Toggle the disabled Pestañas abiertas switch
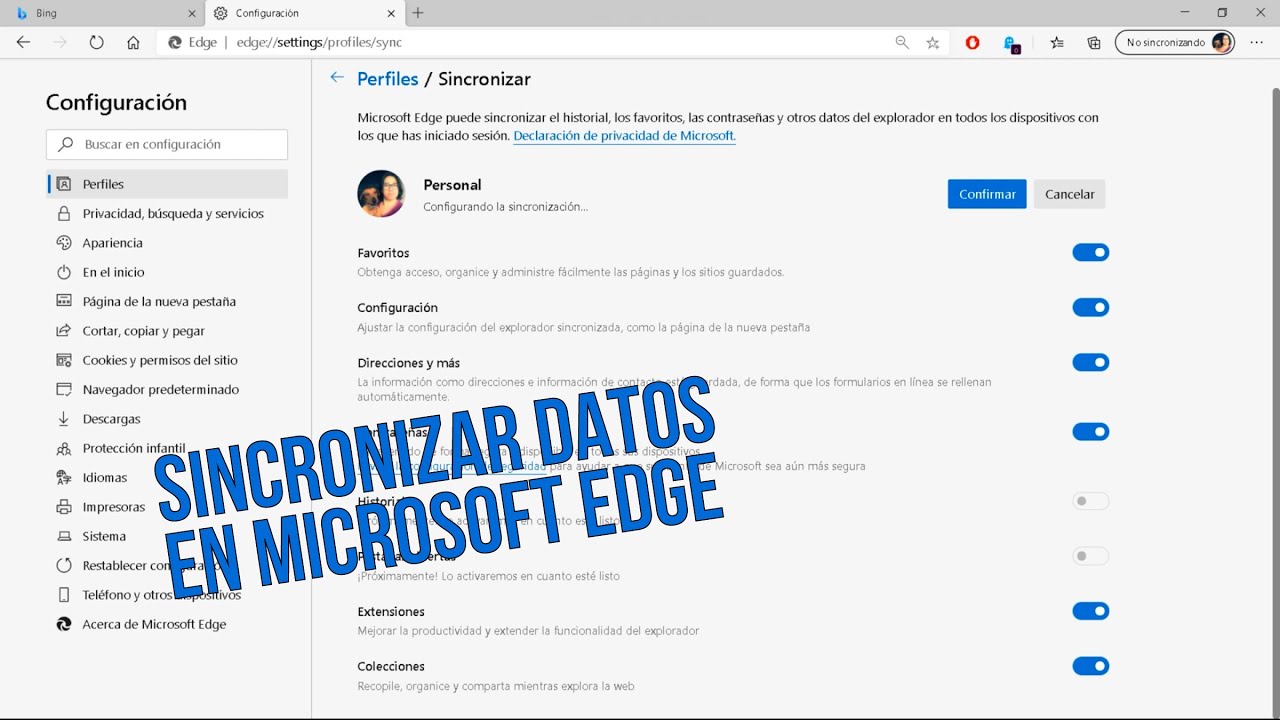This screenshot has width=1280, height=720. coord(1091,556)
